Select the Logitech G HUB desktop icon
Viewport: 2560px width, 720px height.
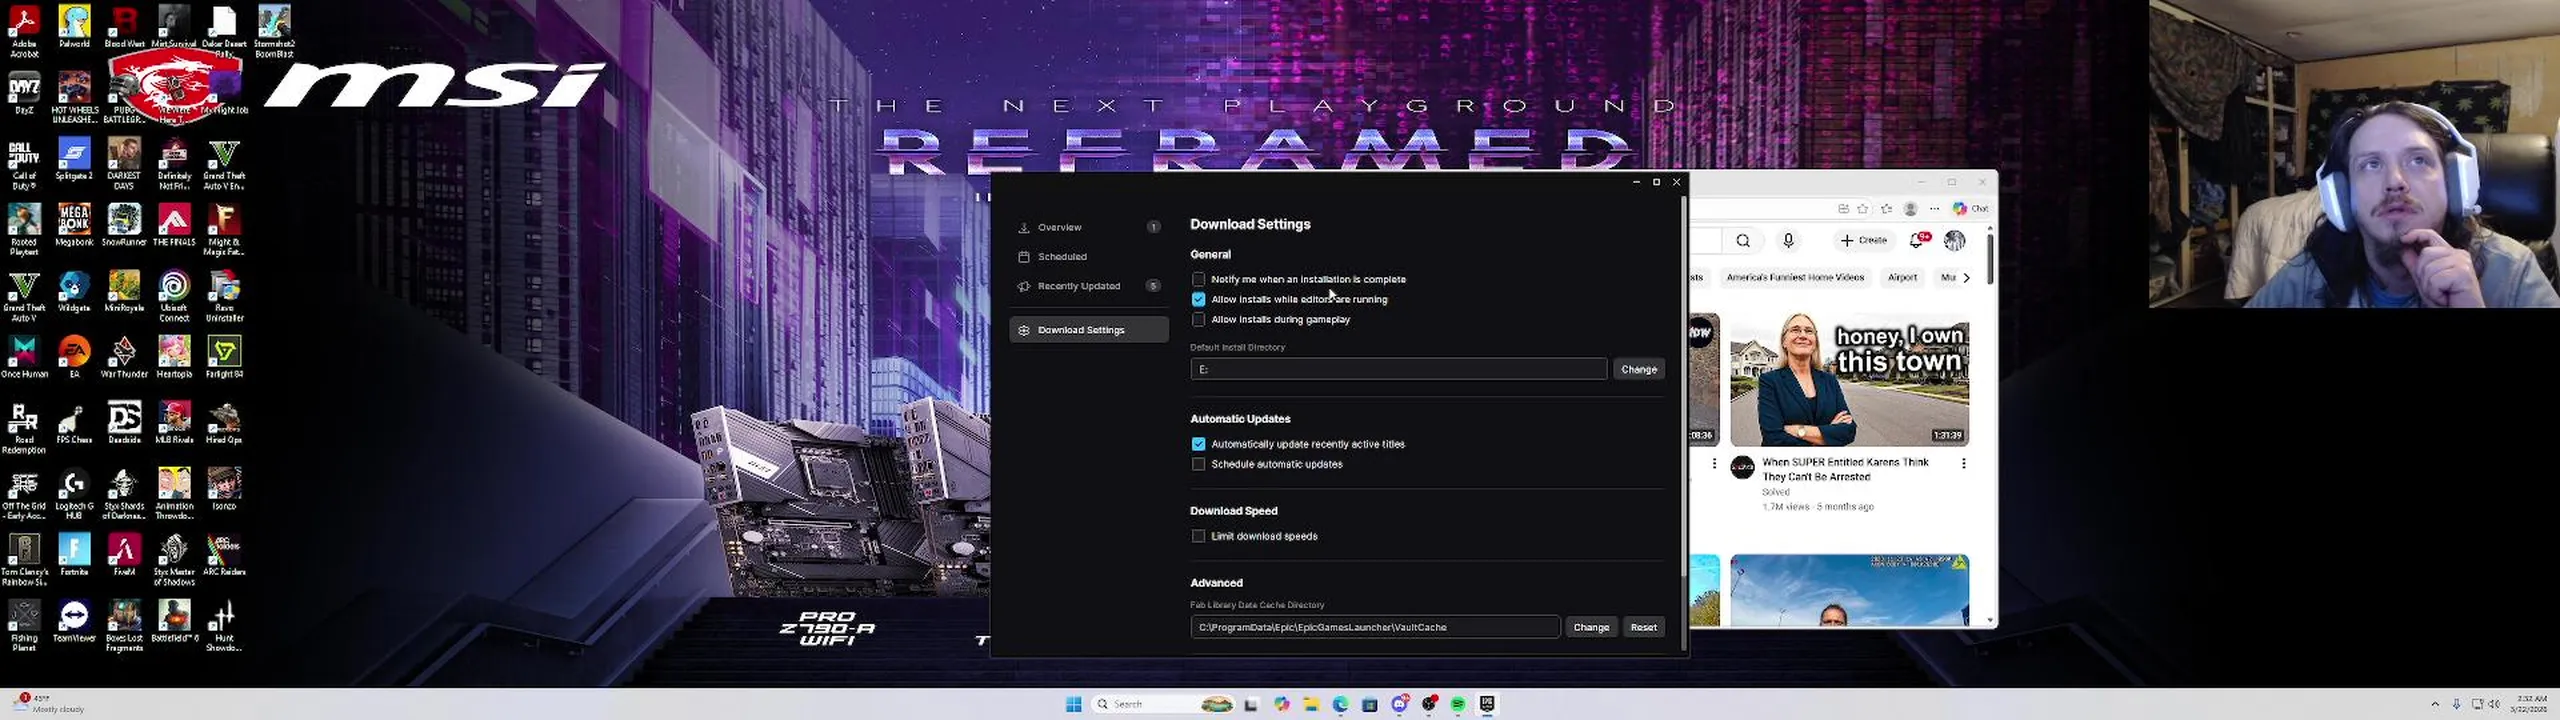(x=74, y=495)
